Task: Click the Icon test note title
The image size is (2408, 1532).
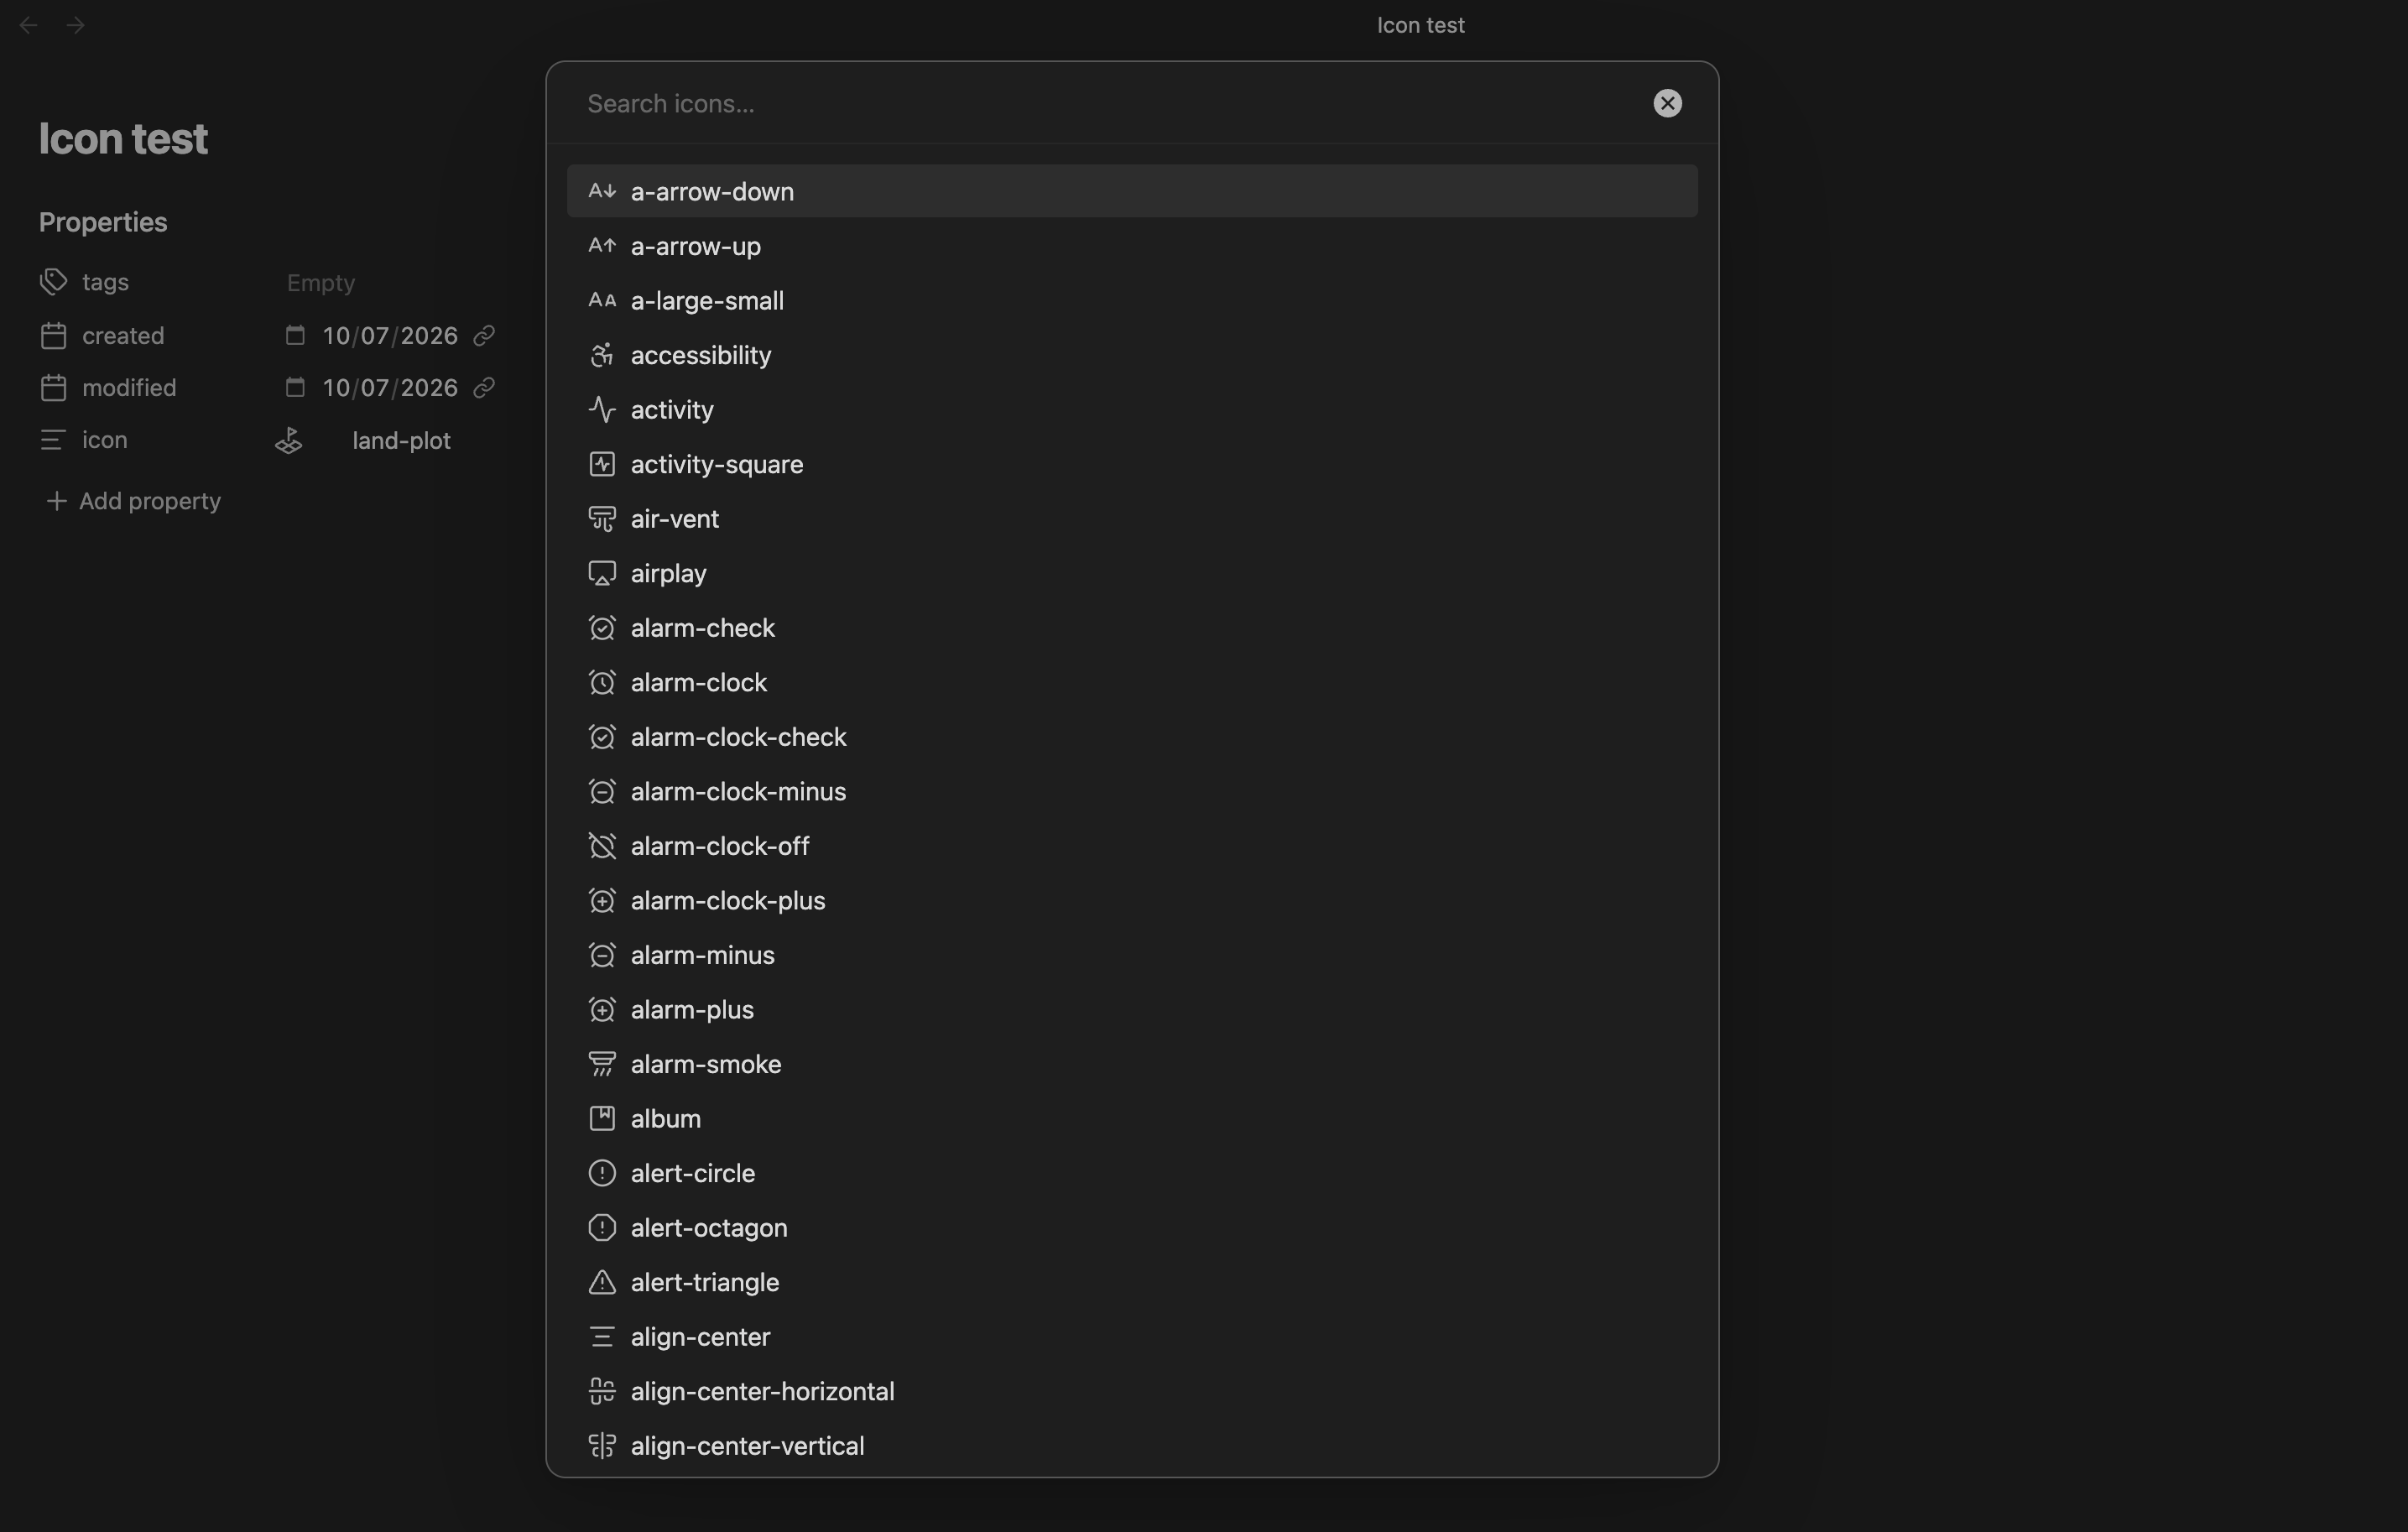Action: [123, 138]
